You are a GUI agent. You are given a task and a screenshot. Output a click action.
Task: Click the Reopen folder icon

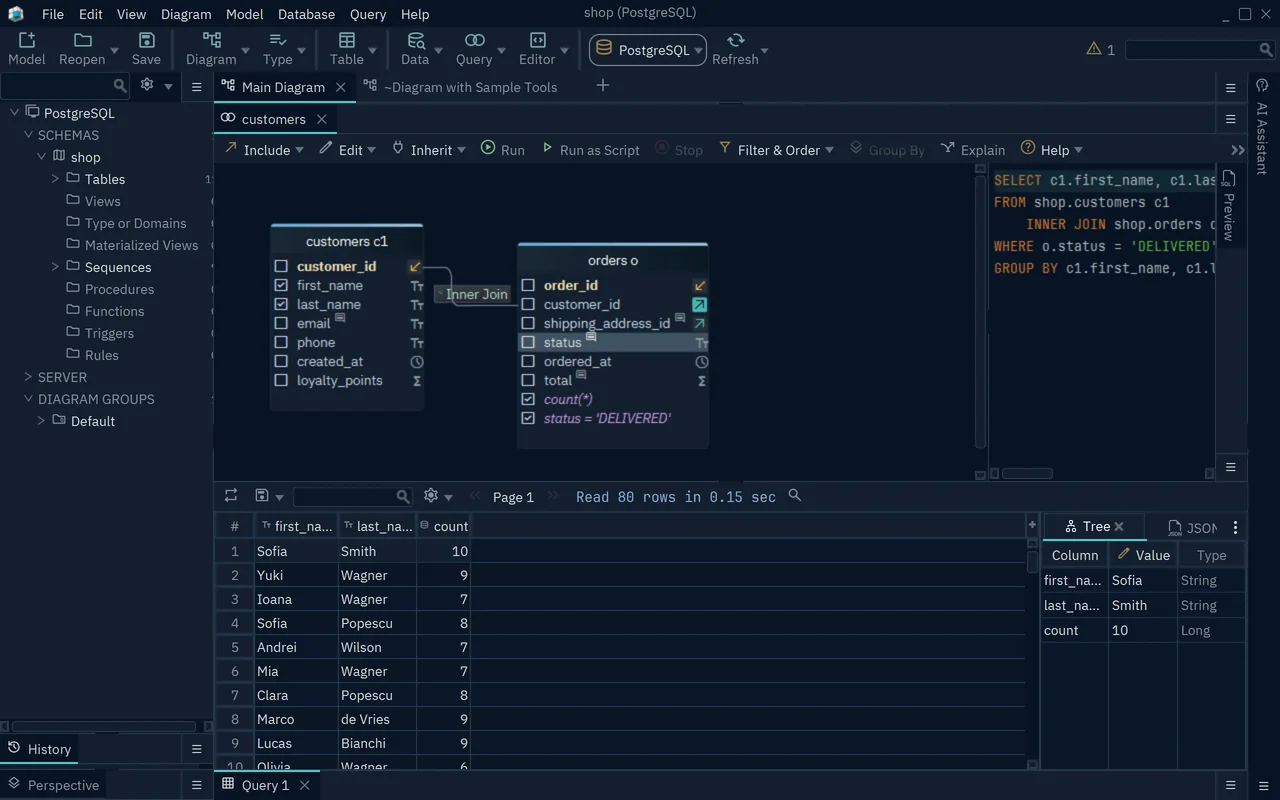coord(83,40)
